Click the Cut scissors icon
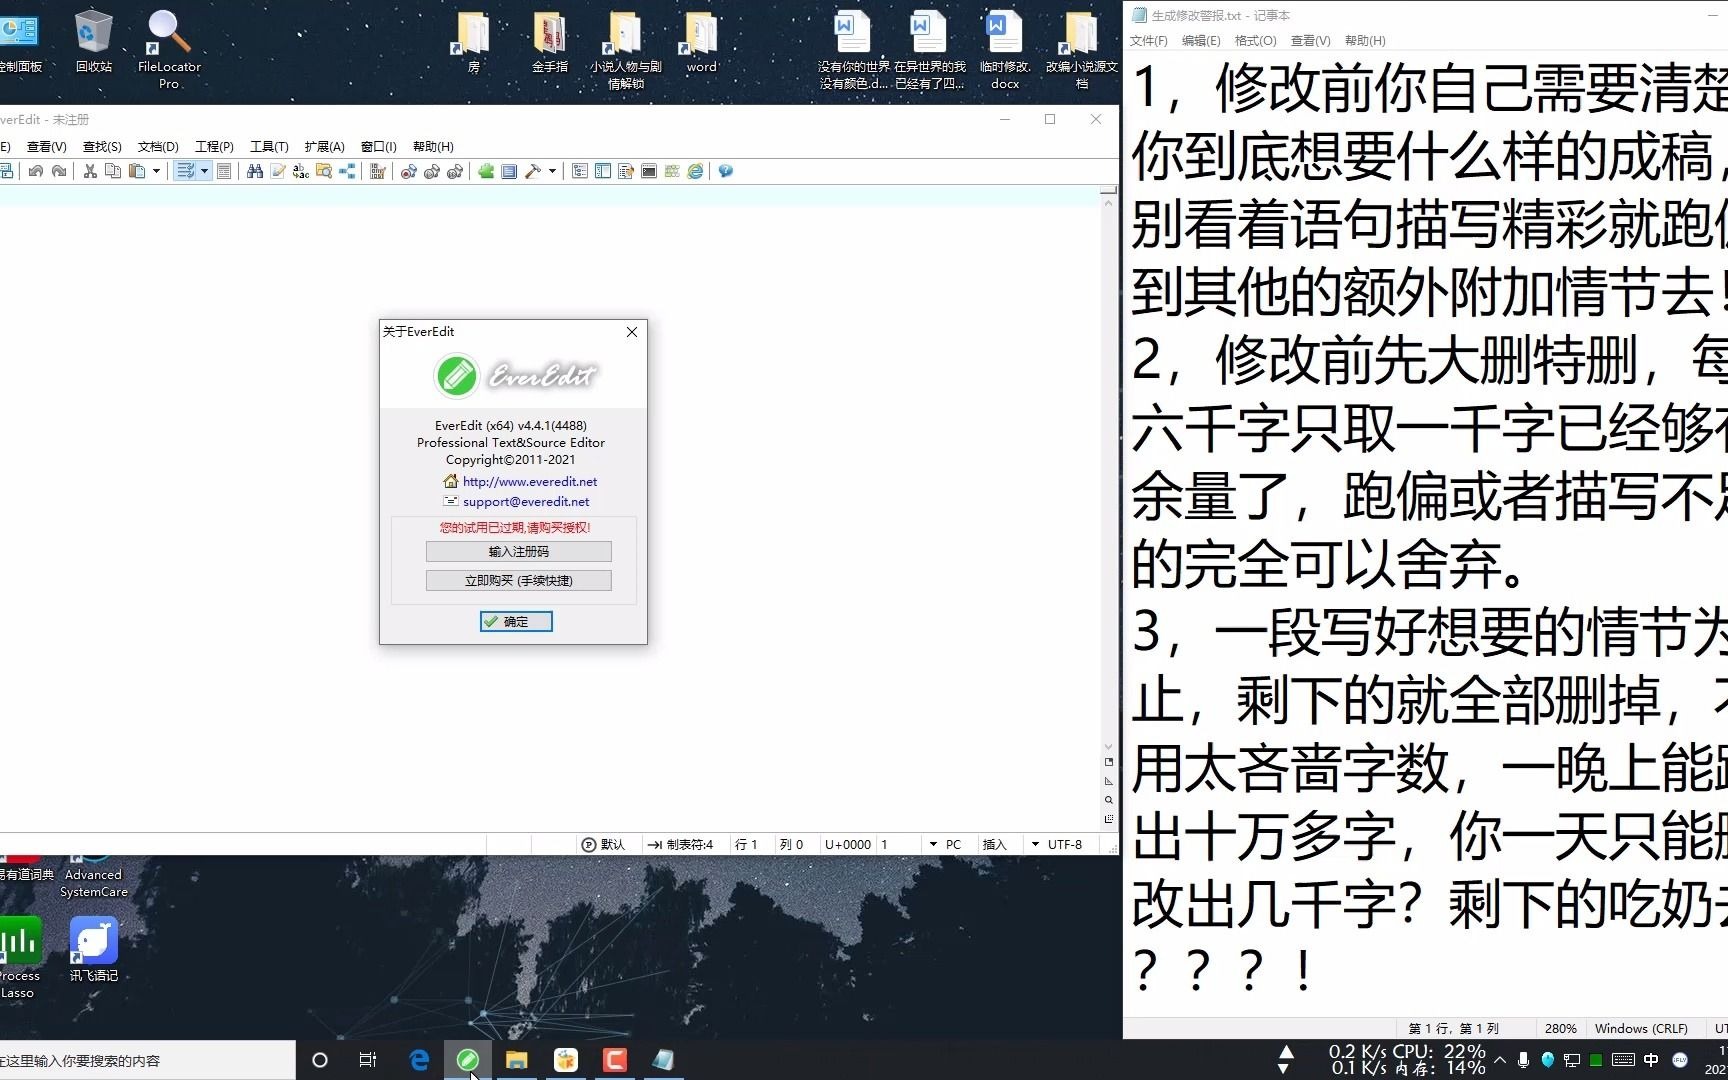1728x1080 pixels. click(90, 171)
